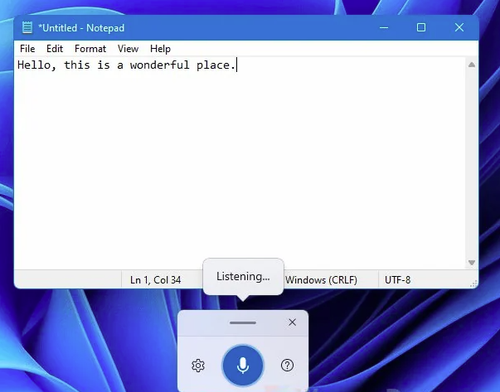Click the scrollbar down arrow
This screenshot has height=392, width=500.
(x=471, y=263)
